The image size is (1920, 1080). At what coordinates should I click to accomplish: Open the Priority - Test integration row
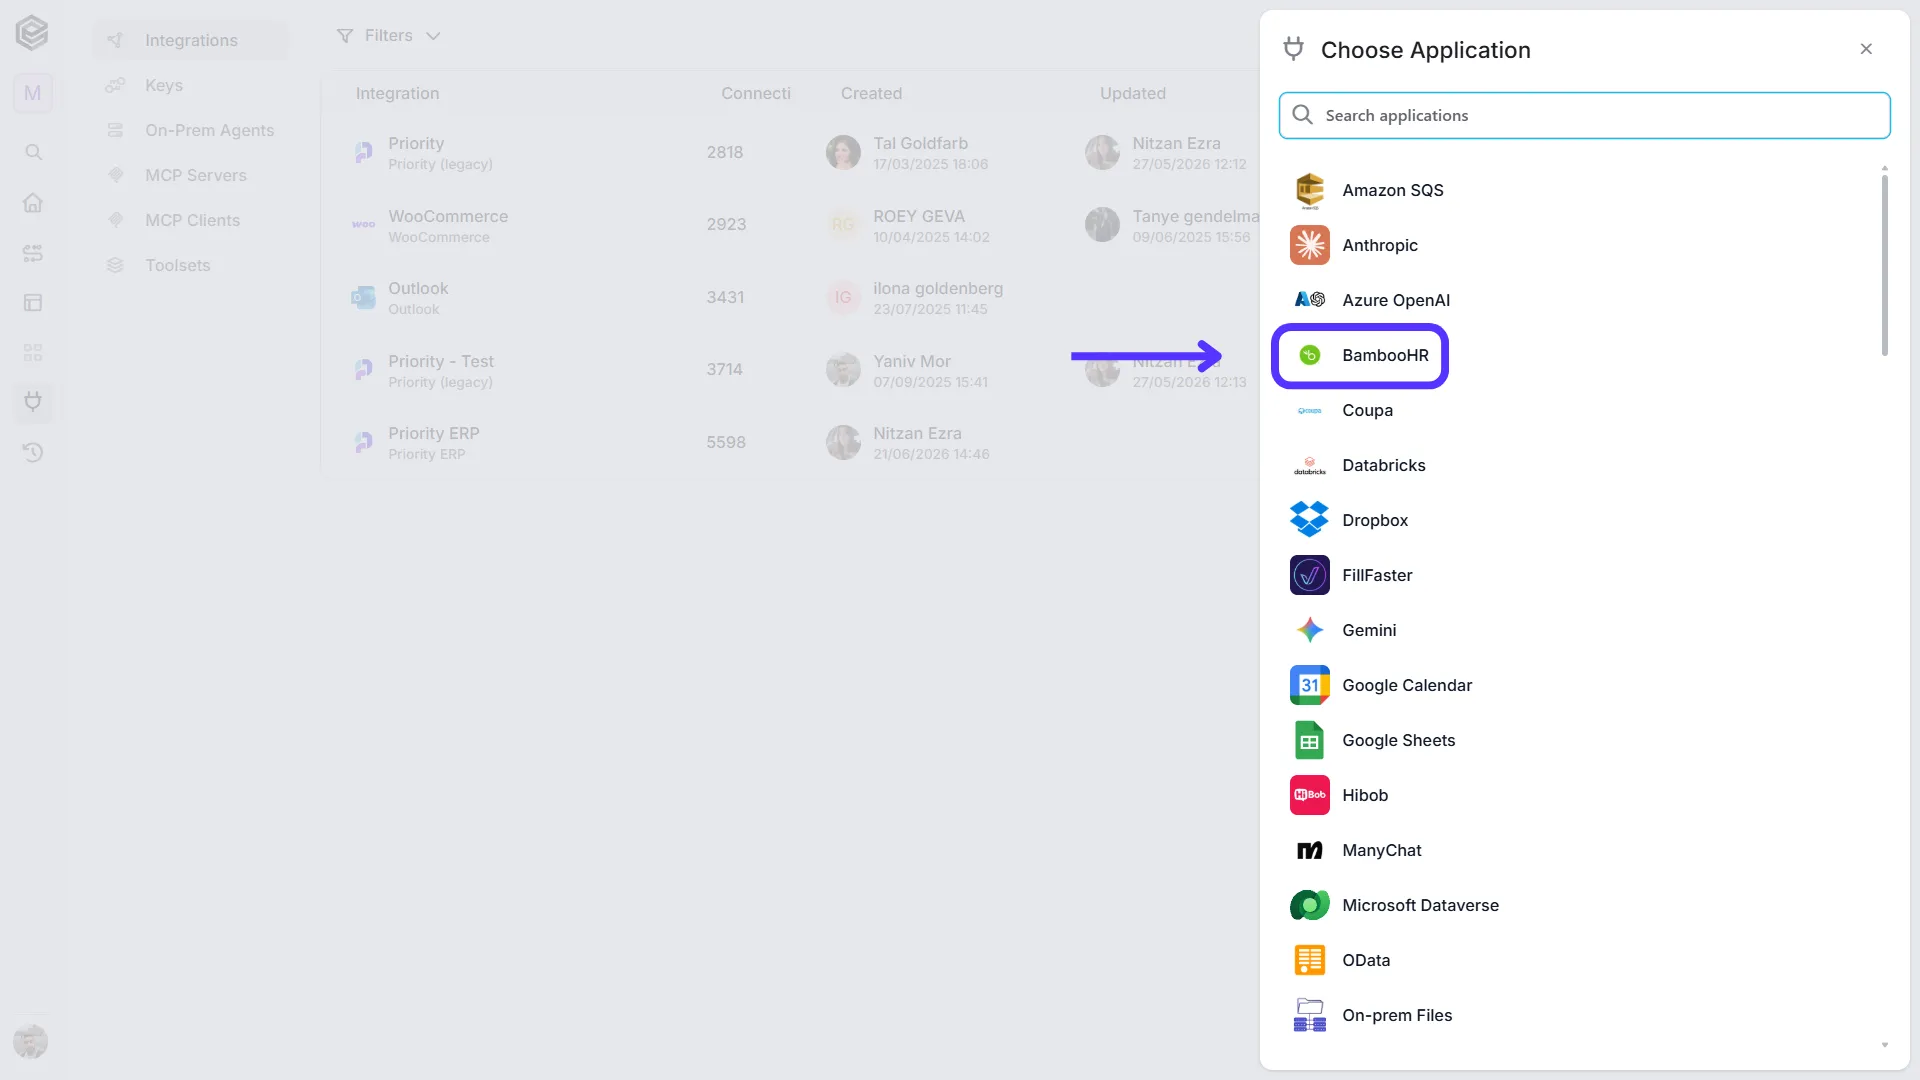[x=790, y=370]
